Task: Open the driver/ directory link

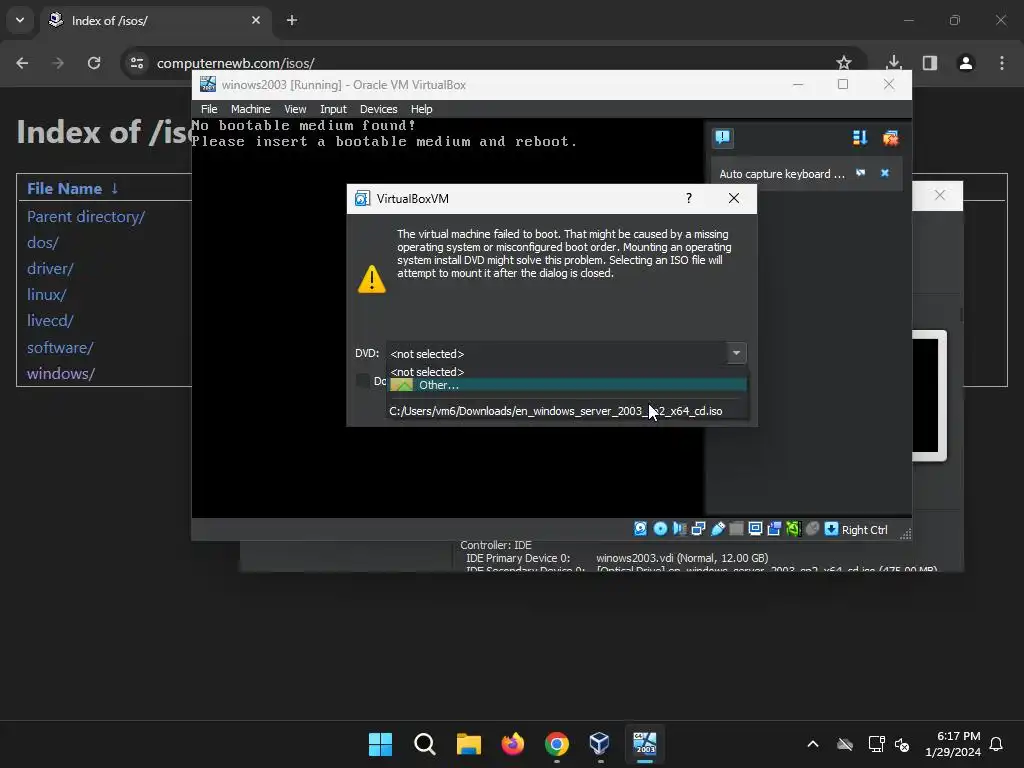Action: point(50,268)
